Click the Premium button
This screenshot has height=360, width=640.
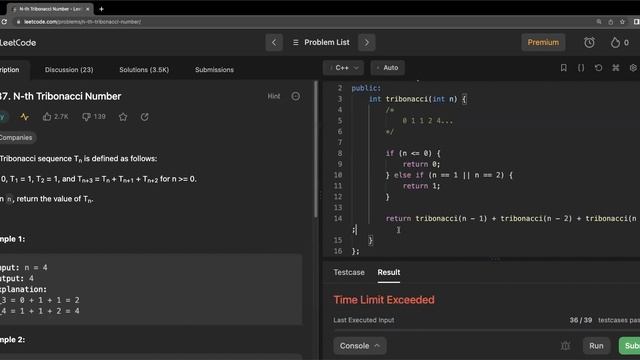pyautogui.click(x=543, y=42)
